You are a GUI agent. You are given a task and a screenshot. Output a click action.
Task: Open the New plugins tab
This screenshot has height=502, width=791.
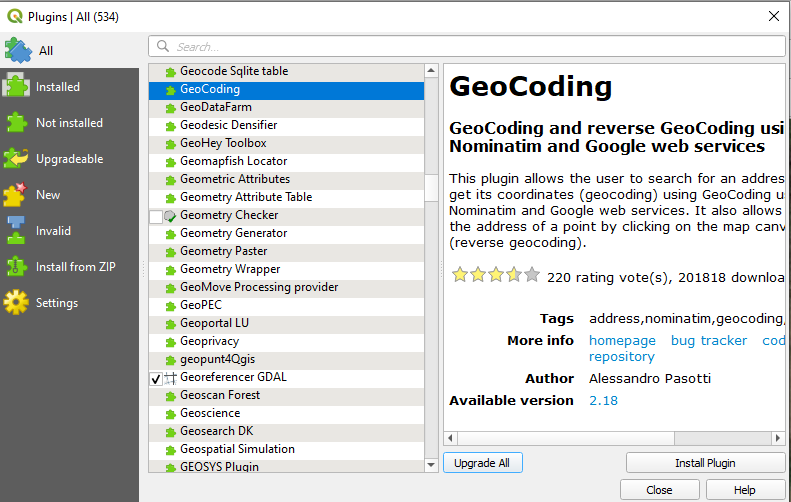(69, 195)
